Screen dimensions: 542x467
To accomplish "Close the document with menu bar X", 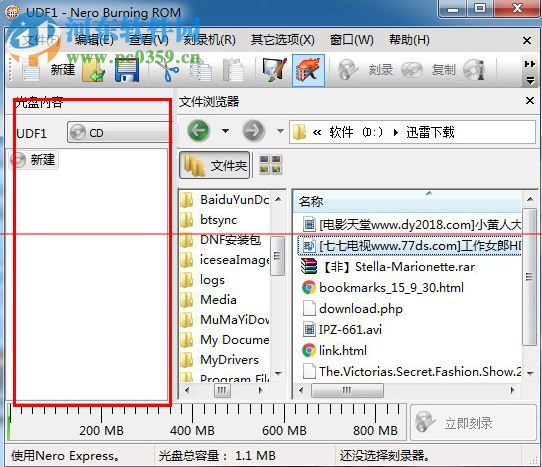I will pyautogui.click(x=527, y=40).
